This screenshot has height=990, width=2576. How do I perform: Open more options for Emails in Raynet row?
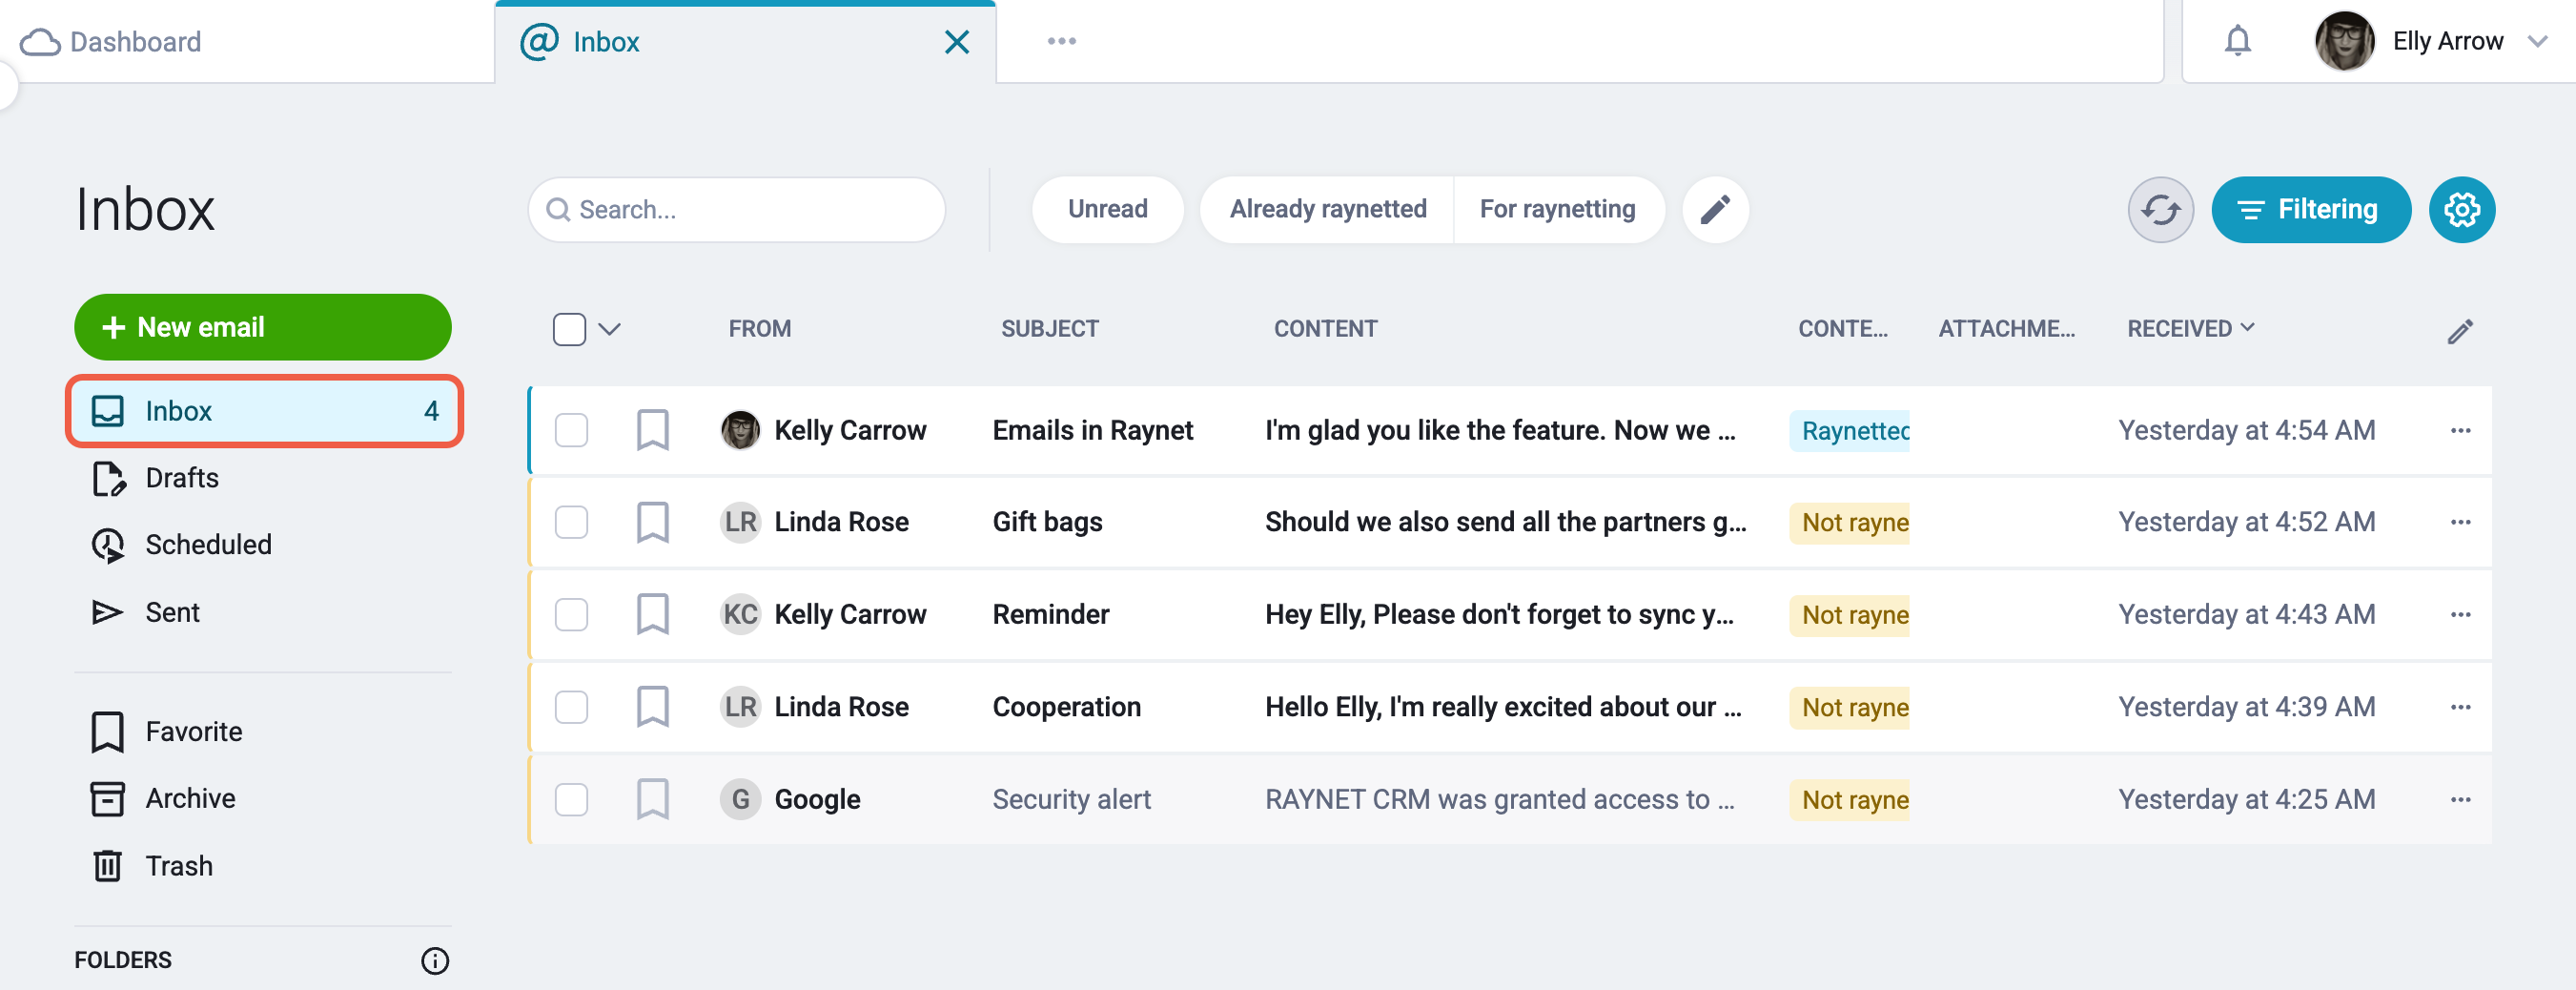[2460, 431]
